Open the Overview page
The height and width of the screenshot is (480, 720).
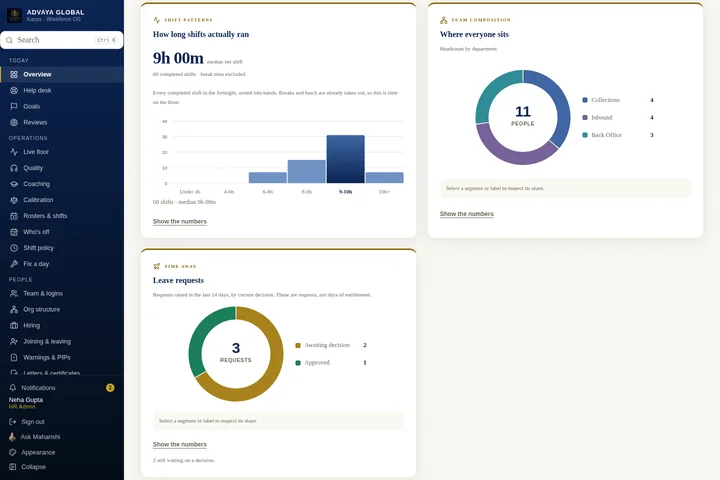click(62, 74)
